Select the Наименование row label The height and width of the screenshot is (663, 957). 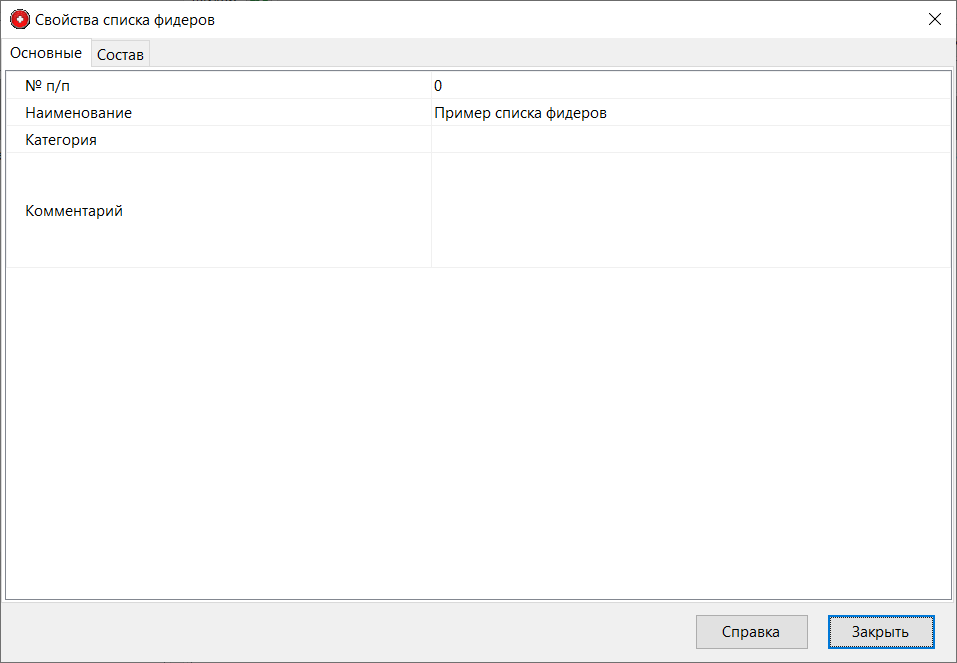(x=78, y=113)
